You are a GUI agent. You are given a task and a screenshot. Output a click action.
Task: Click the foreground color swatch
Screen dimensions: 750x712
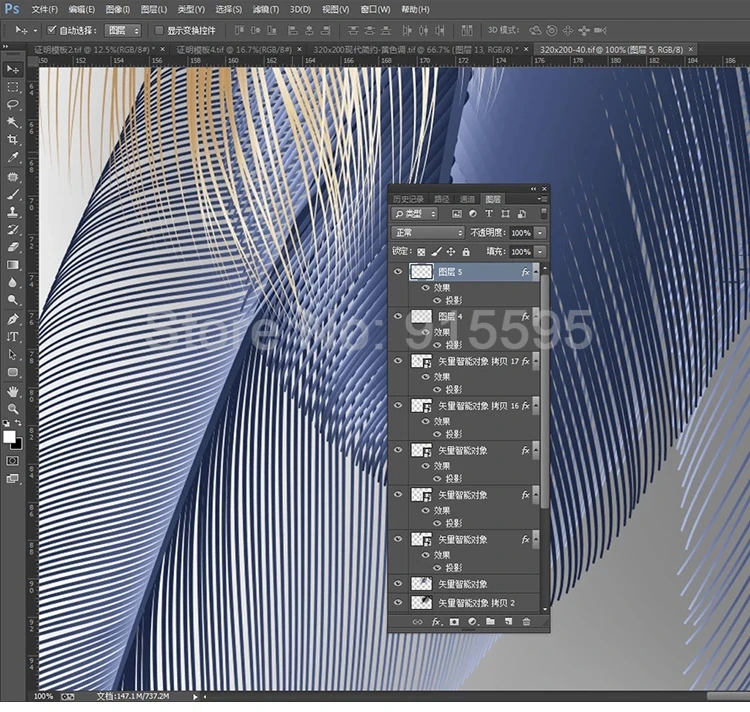coord(10,436)
